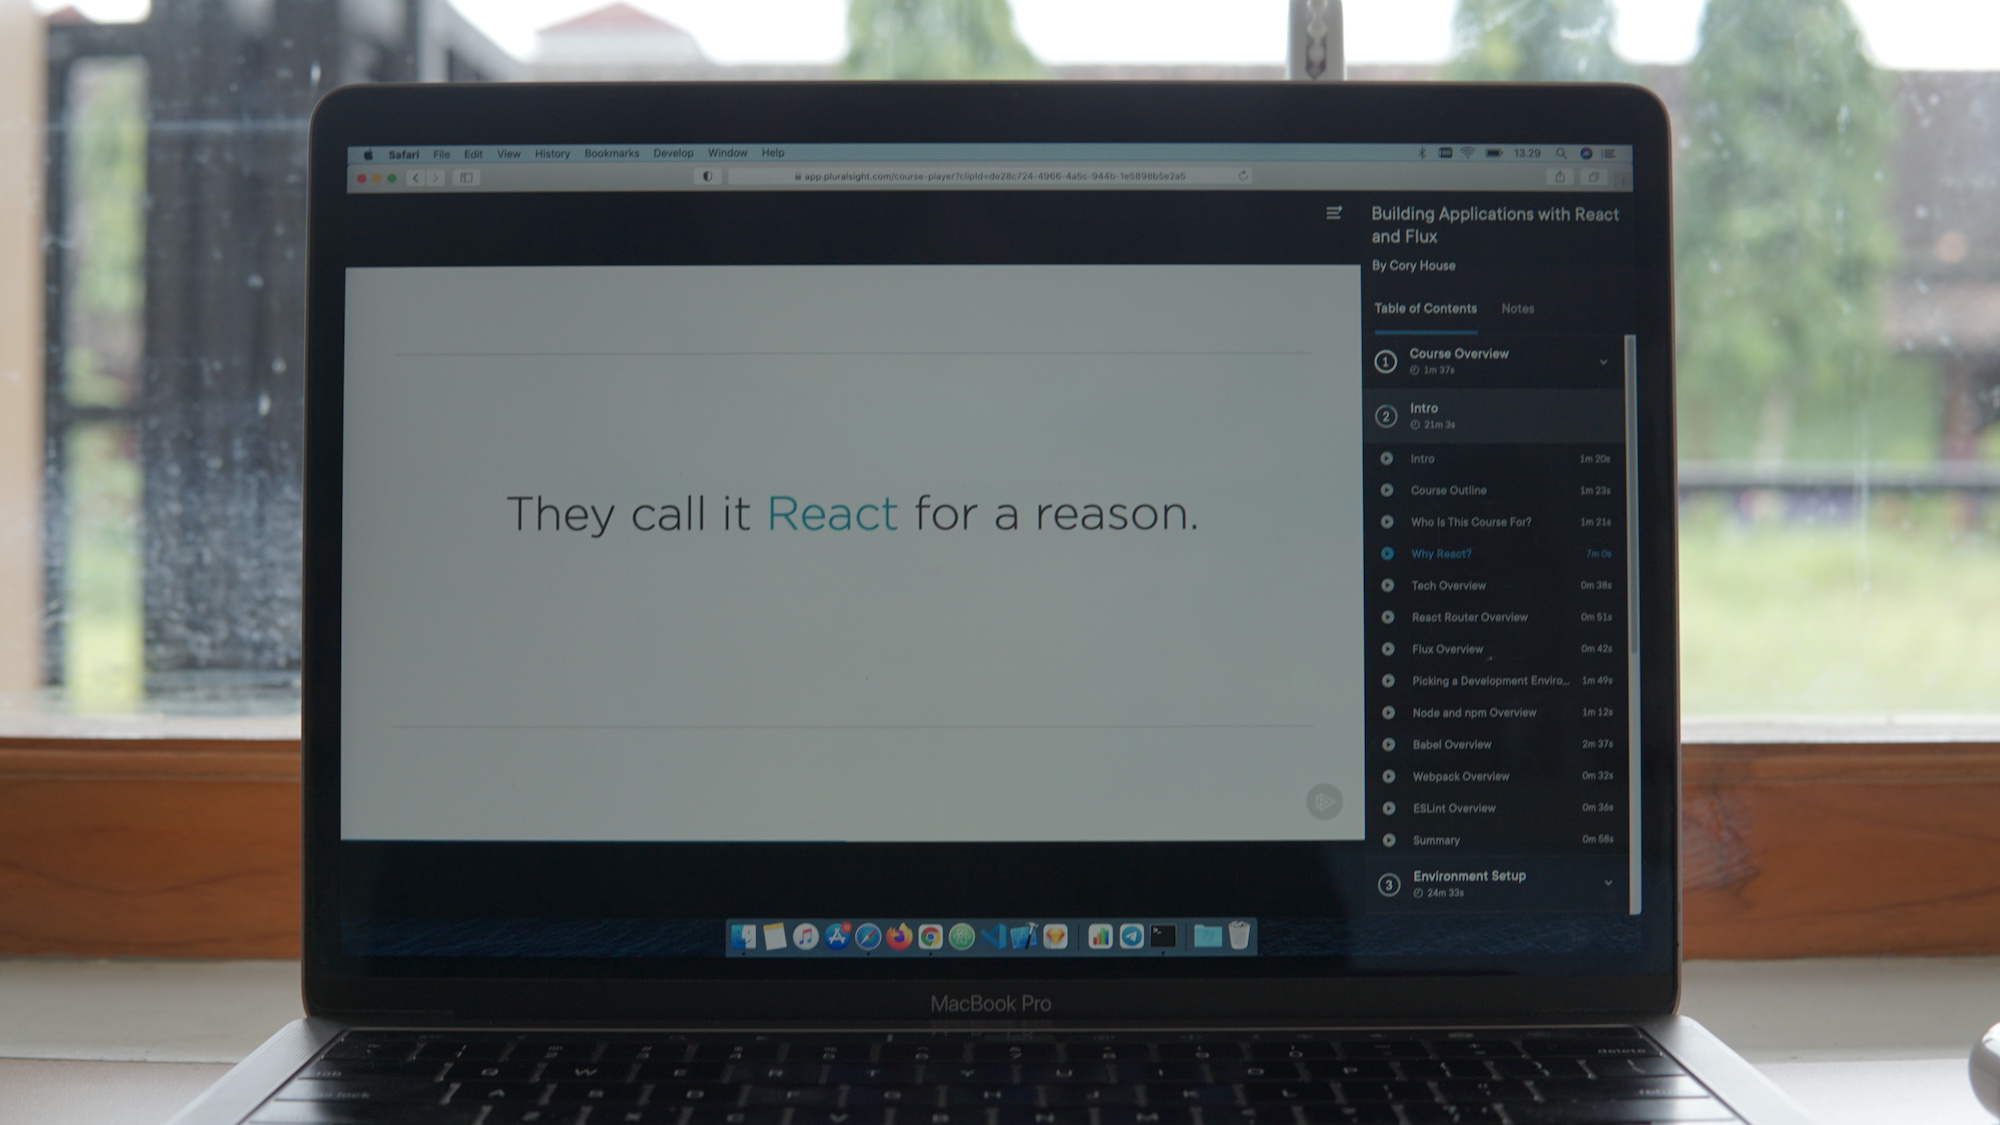
Task: Open the Safari app menu
Action: click(404, 154)
